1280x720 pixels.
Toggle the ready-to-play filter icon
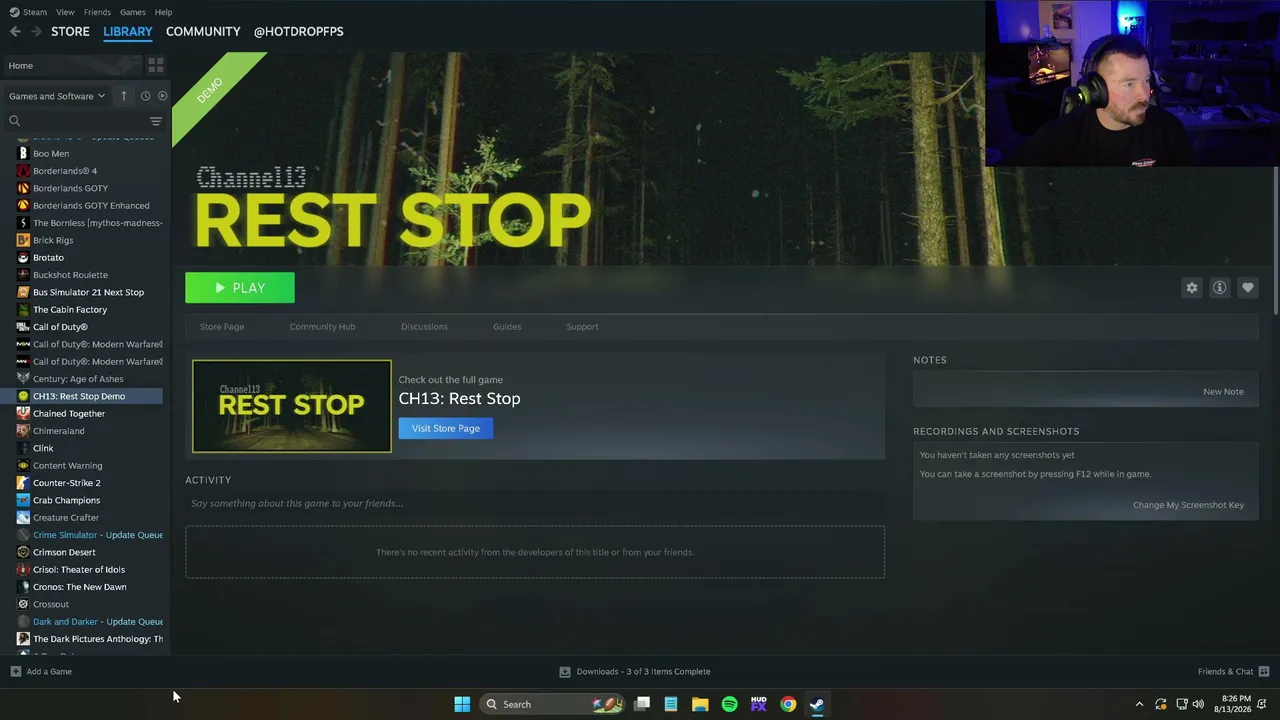[163, 96]
